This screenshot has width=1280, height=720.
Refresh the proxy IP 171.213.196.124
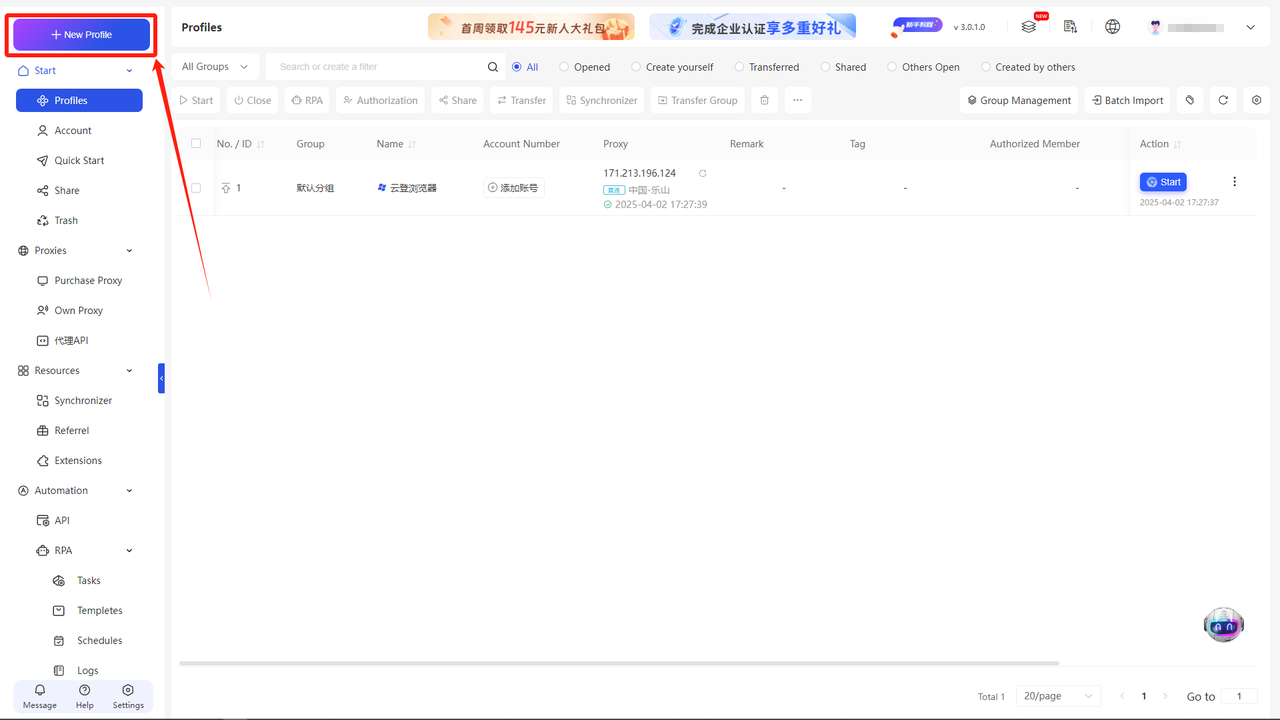click(x=702, y=172)
